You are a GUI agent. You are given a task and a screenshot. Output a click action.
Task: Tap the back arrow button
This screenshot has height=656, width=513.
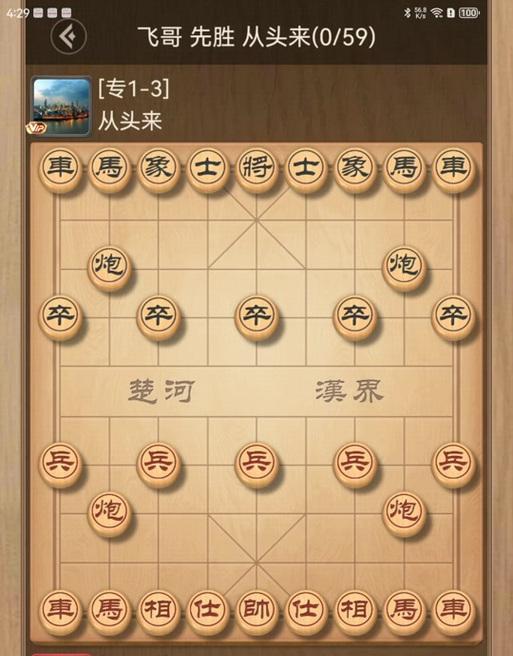point(69,36)
